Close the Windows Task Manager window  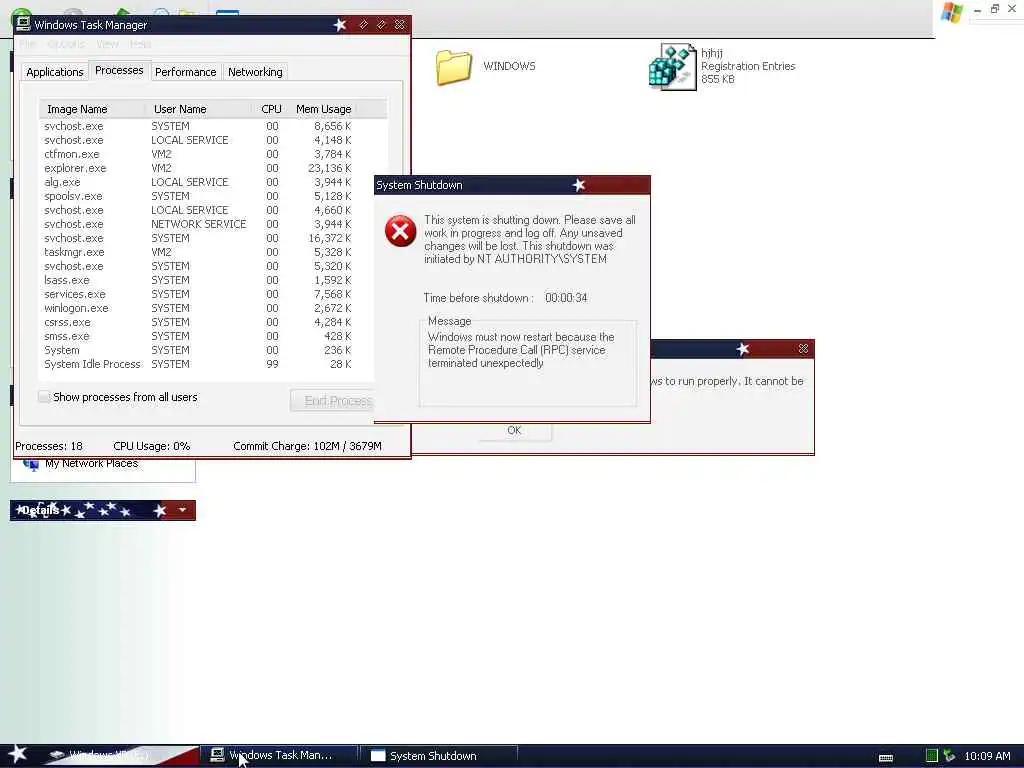click(x=400, y=25)
